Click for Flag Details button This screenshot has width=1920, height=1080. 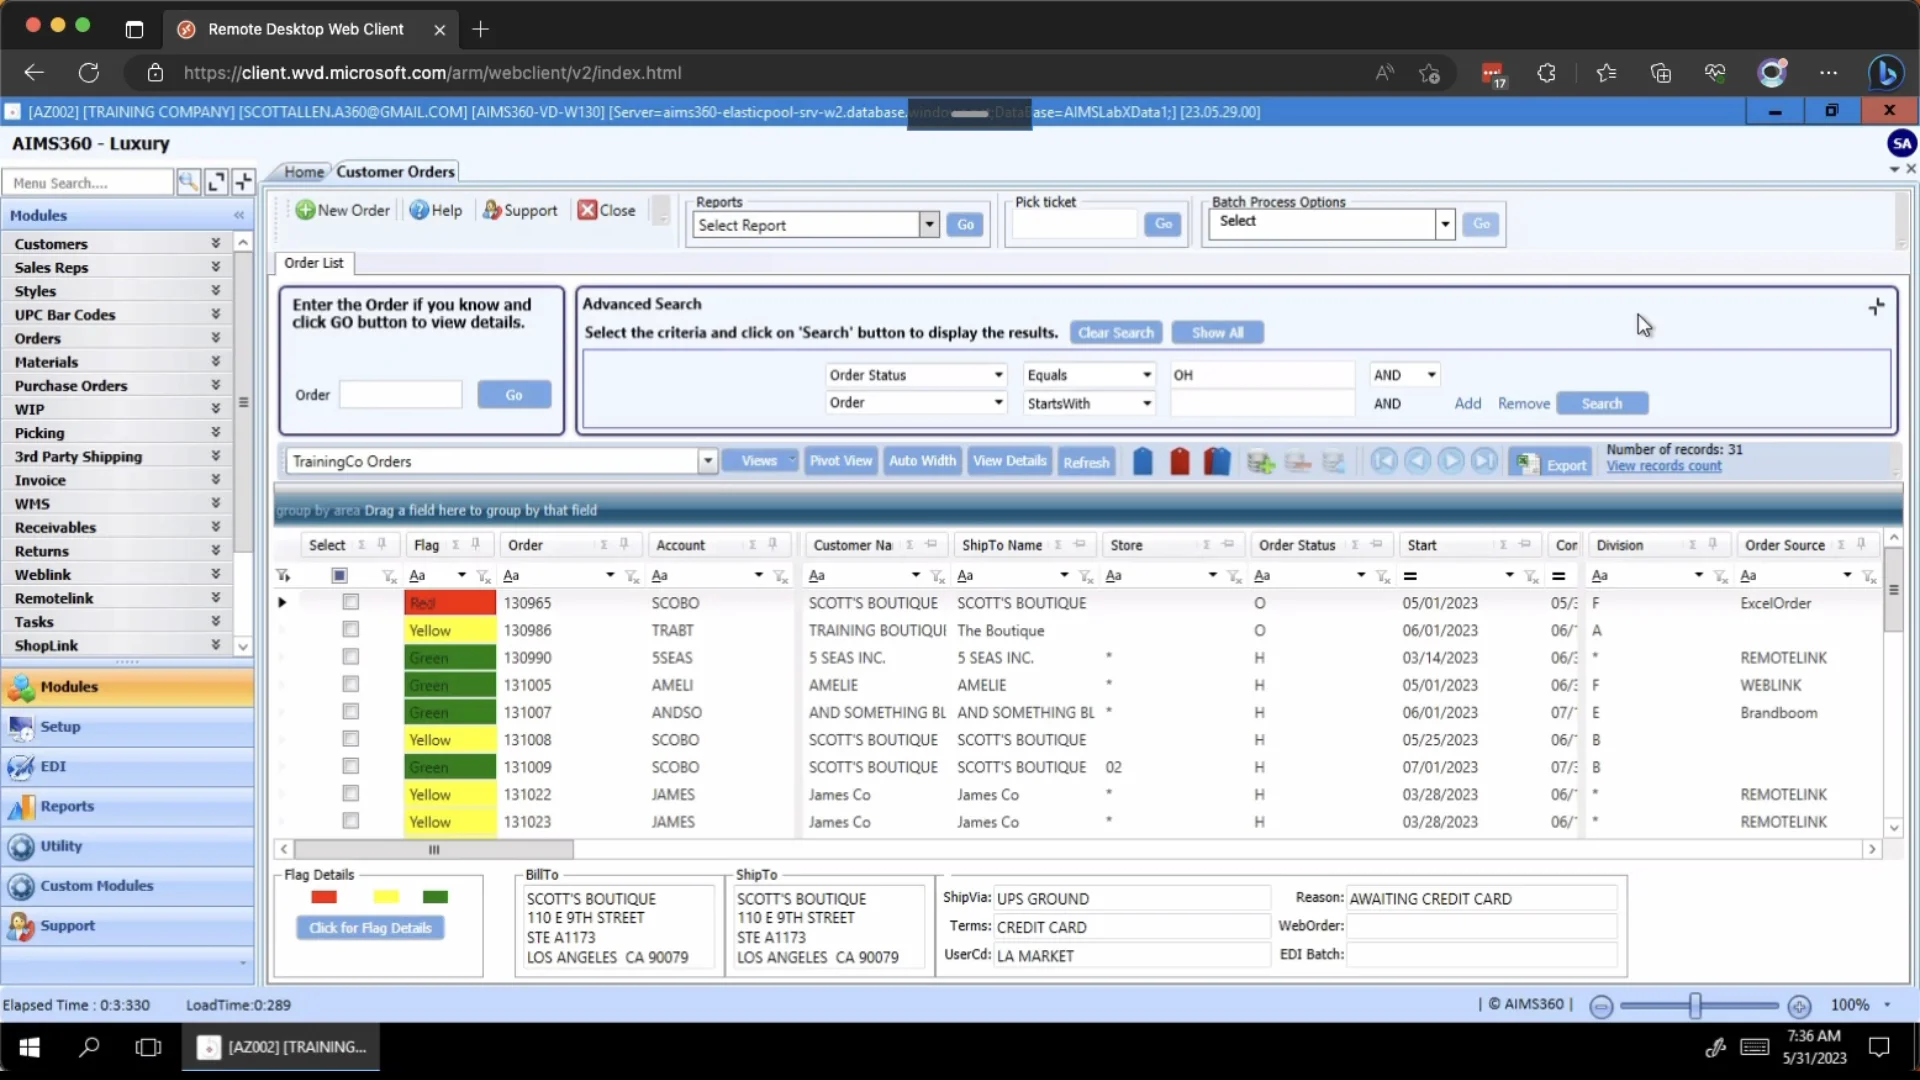(370, 928)
